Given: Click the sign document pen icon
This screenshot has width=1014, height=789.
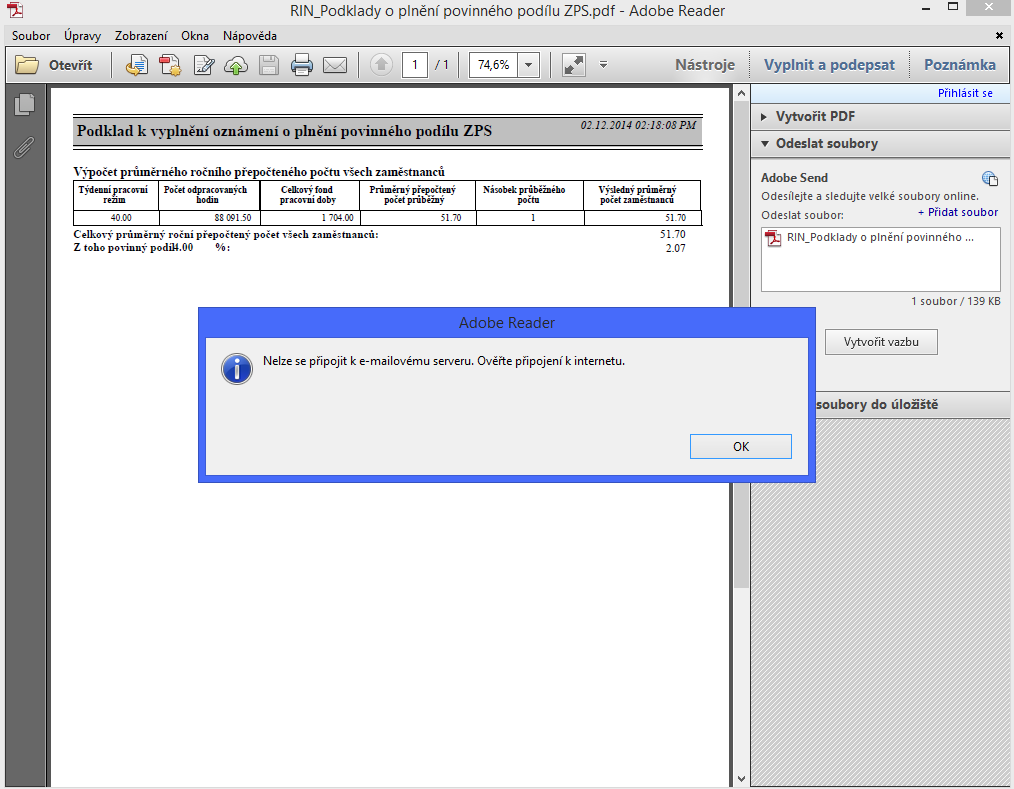Looking at the screenshot, I should pos(204,65).
